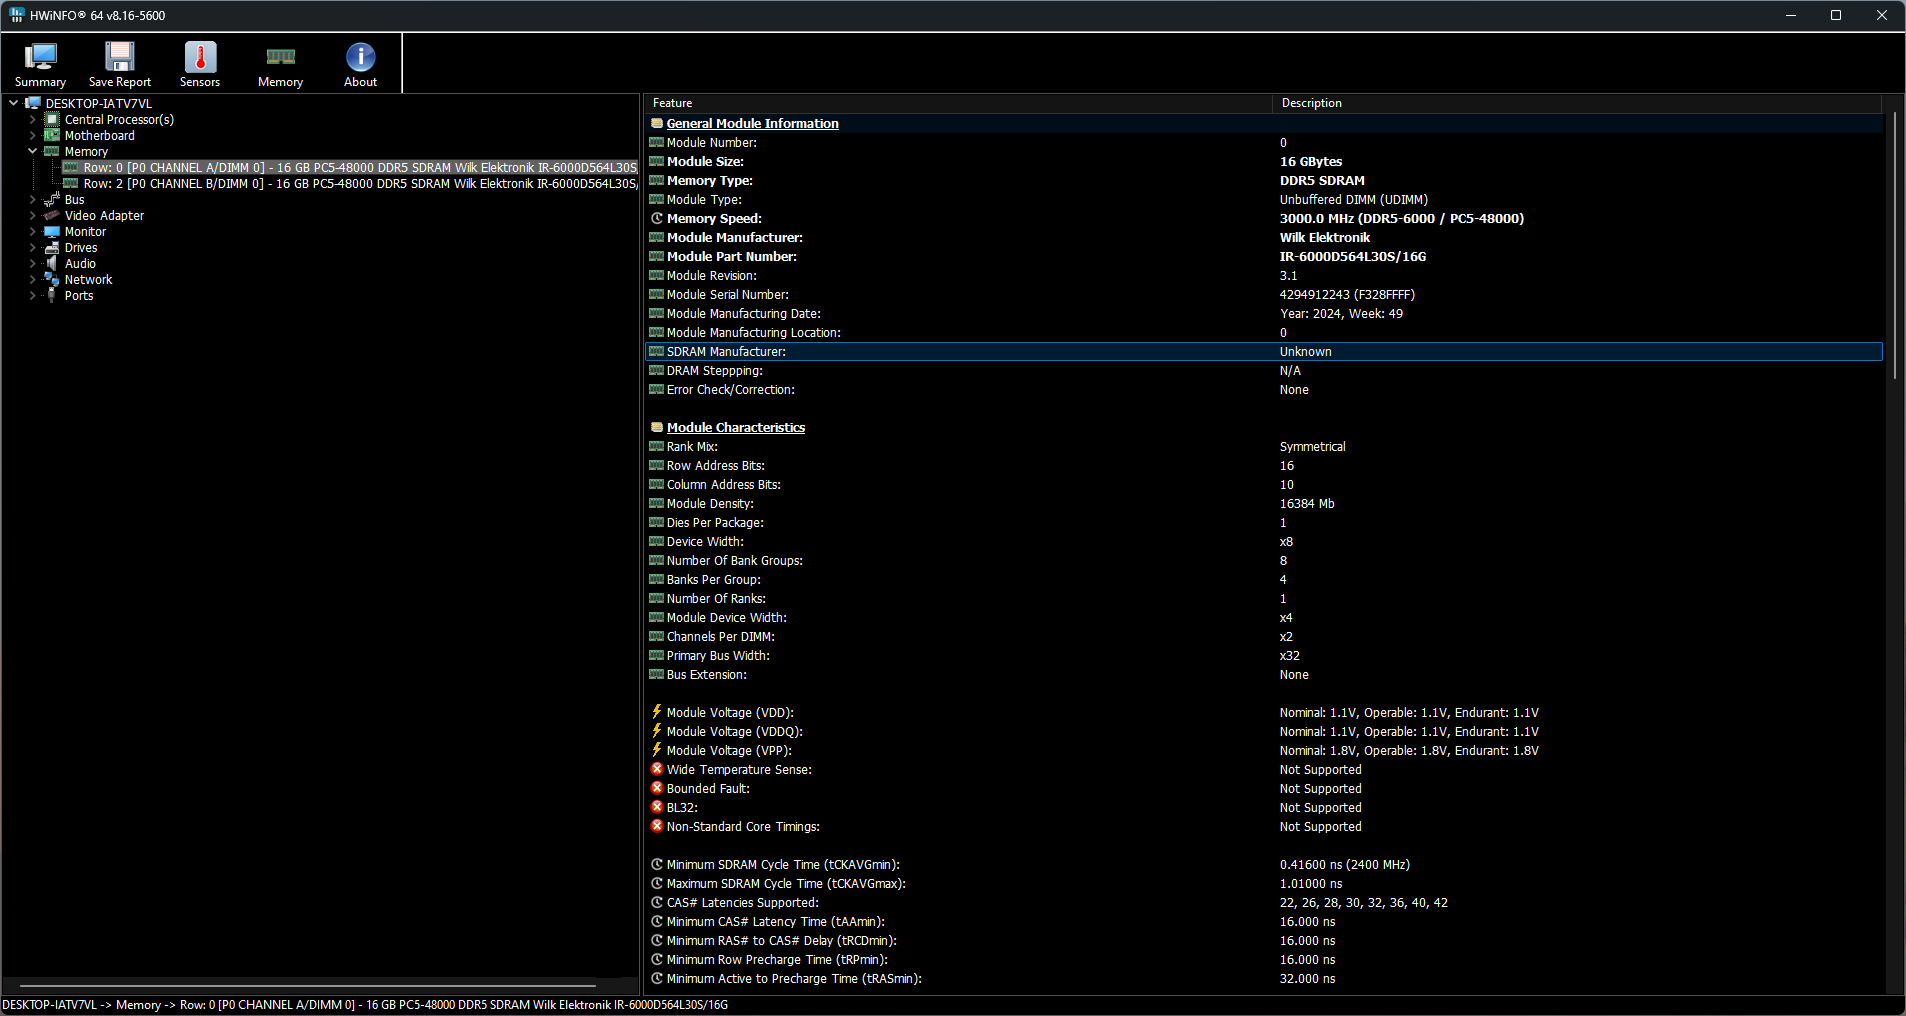Select Row: 2 CHANNEL B/DIMM 0 module
Screen dimensions: 1906x1016
coord(359,184)
